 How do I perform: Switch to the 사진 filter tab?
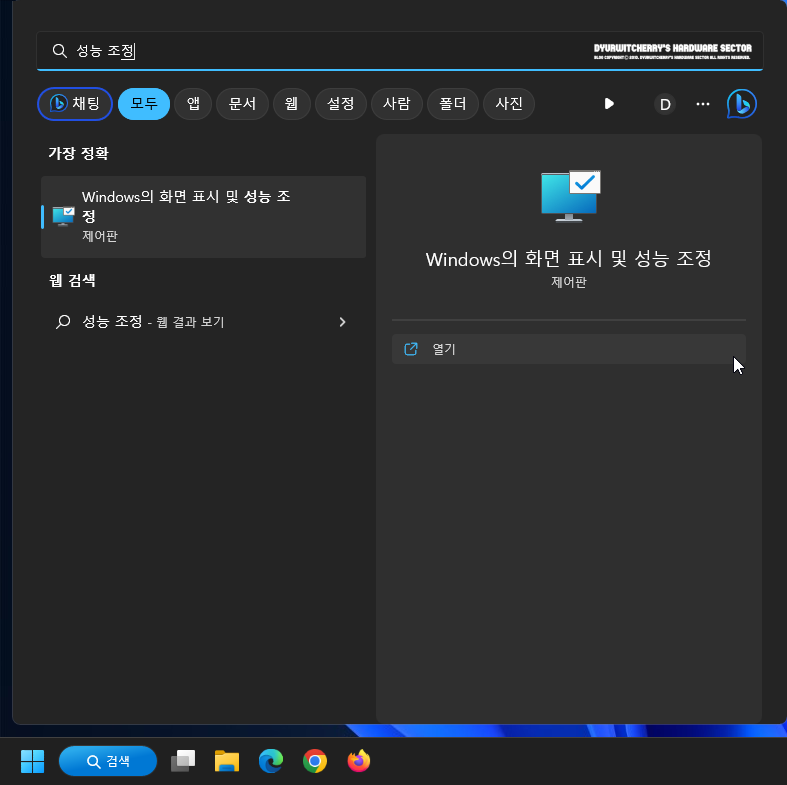(509, 104)
